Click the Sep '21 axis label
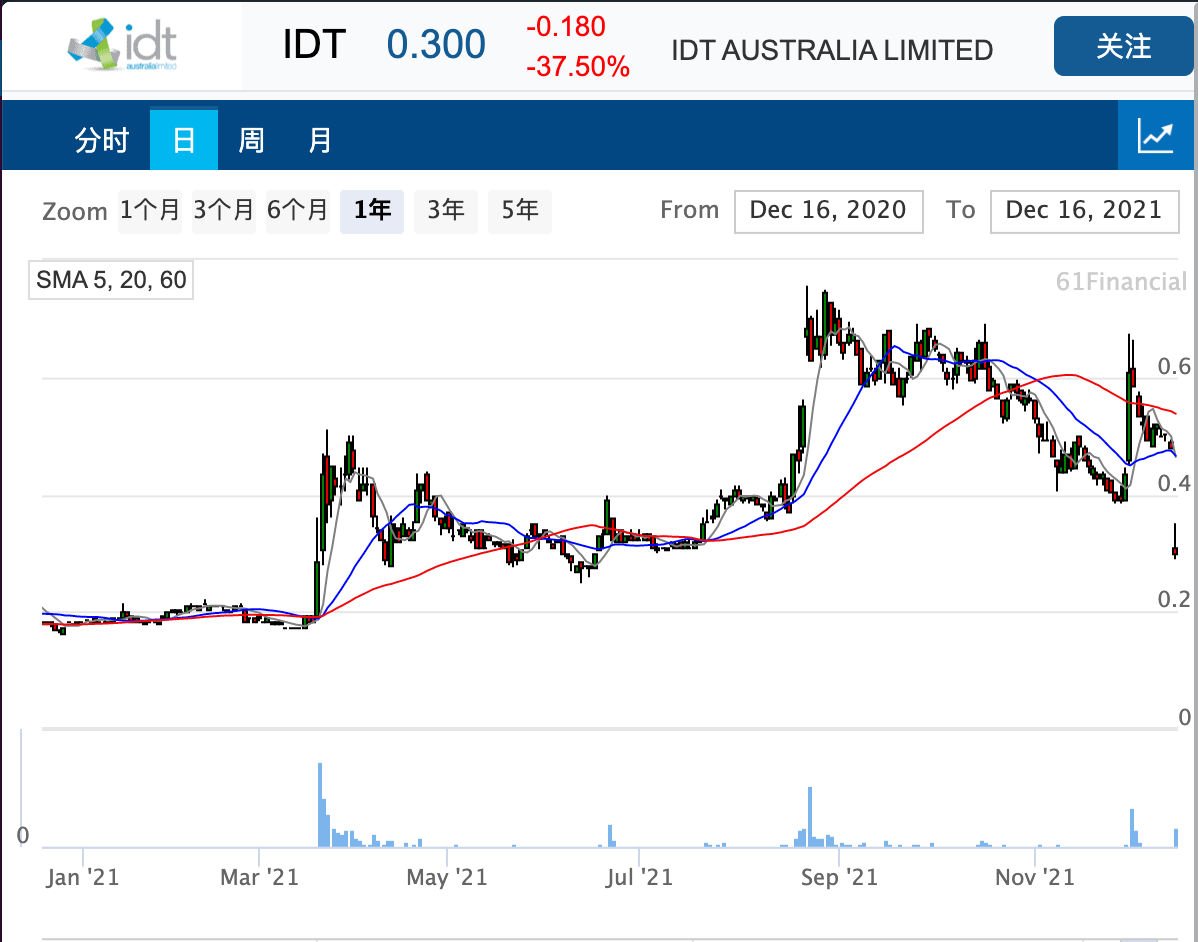 tap(839, 877)
